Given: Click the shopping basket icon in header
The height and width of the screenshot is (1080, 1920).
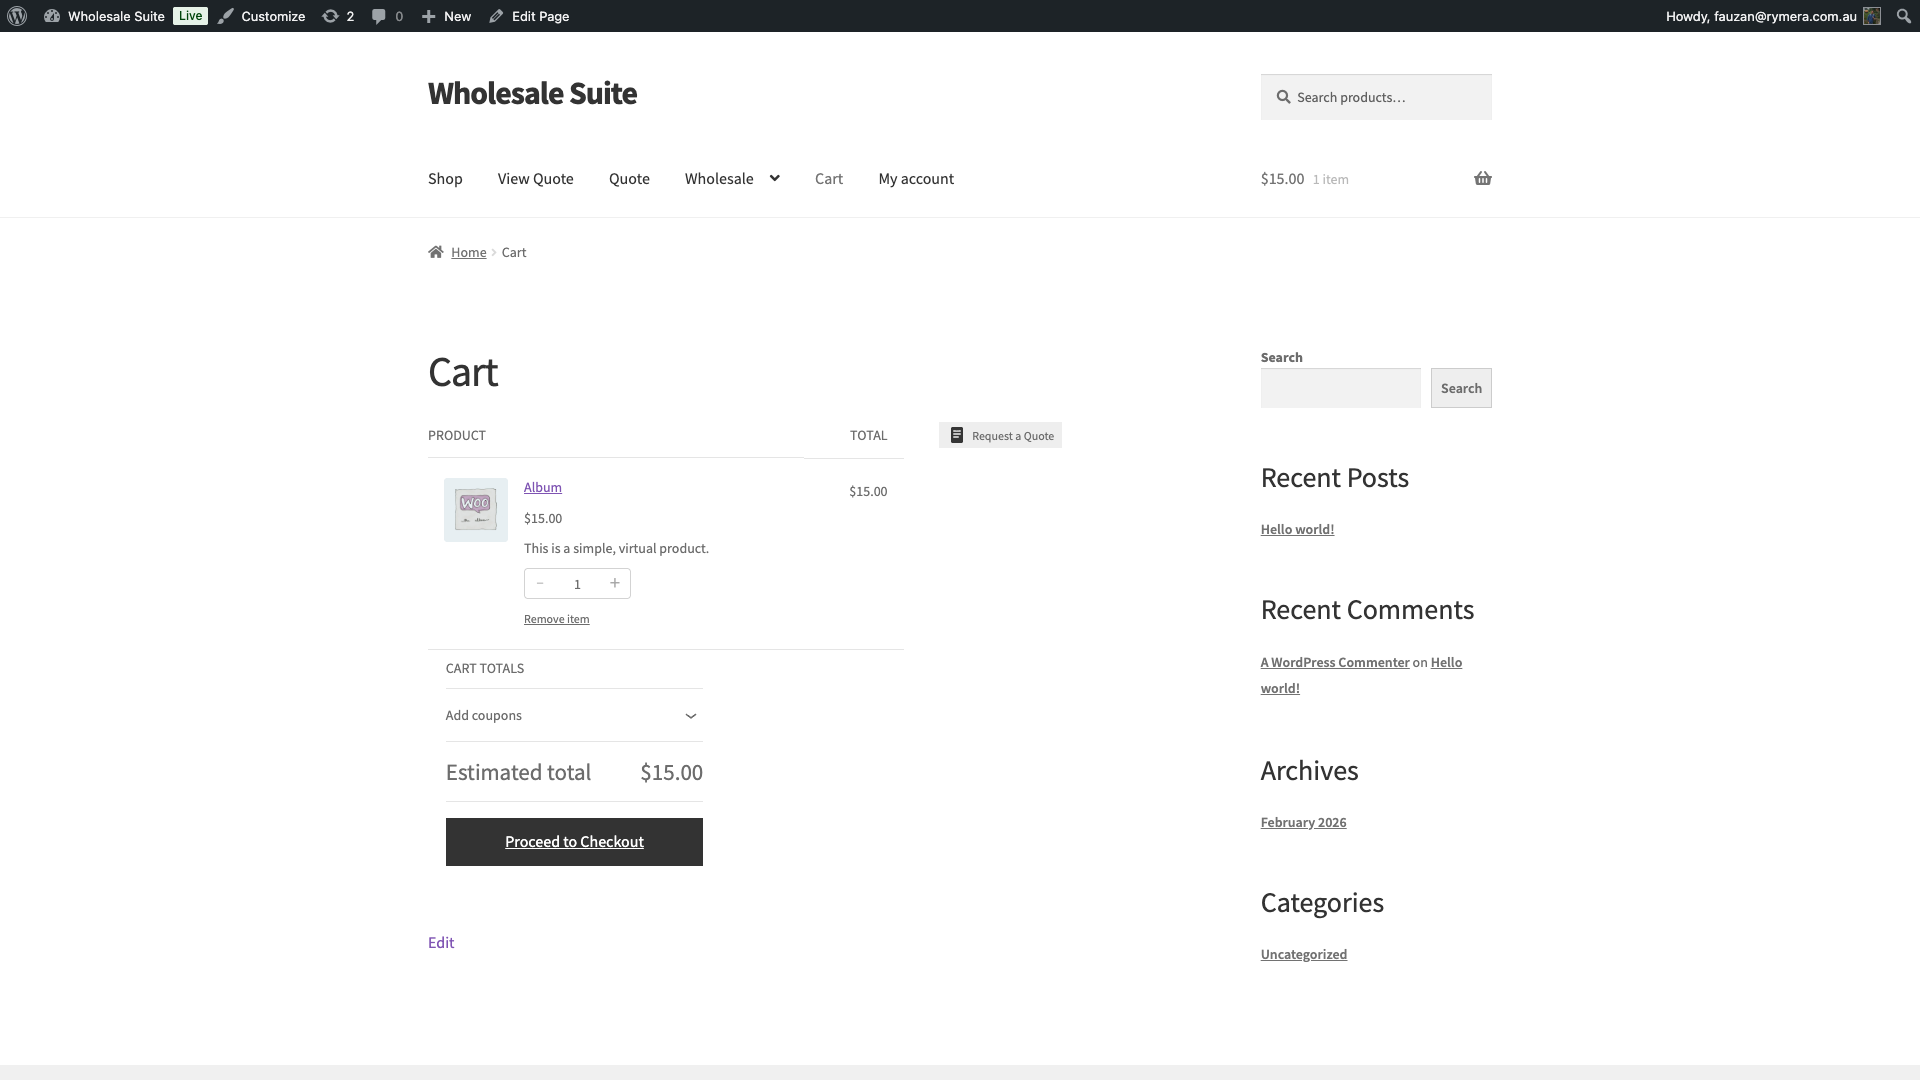Looking at the screenshot, I should (x=1482, y=179).
